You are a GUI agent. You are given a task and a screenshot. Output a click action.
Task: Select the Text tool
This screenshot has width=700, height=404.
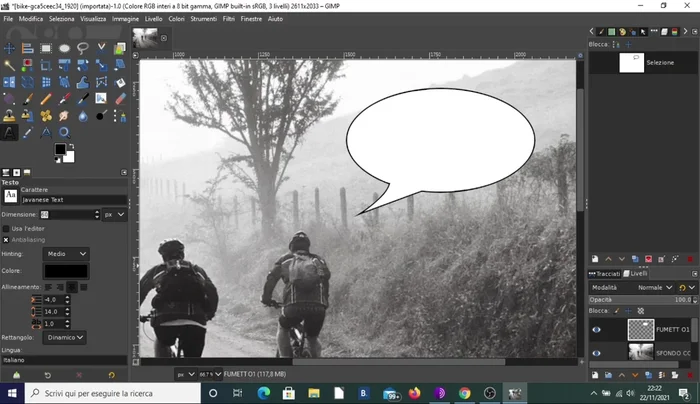(x=9, y=132)
